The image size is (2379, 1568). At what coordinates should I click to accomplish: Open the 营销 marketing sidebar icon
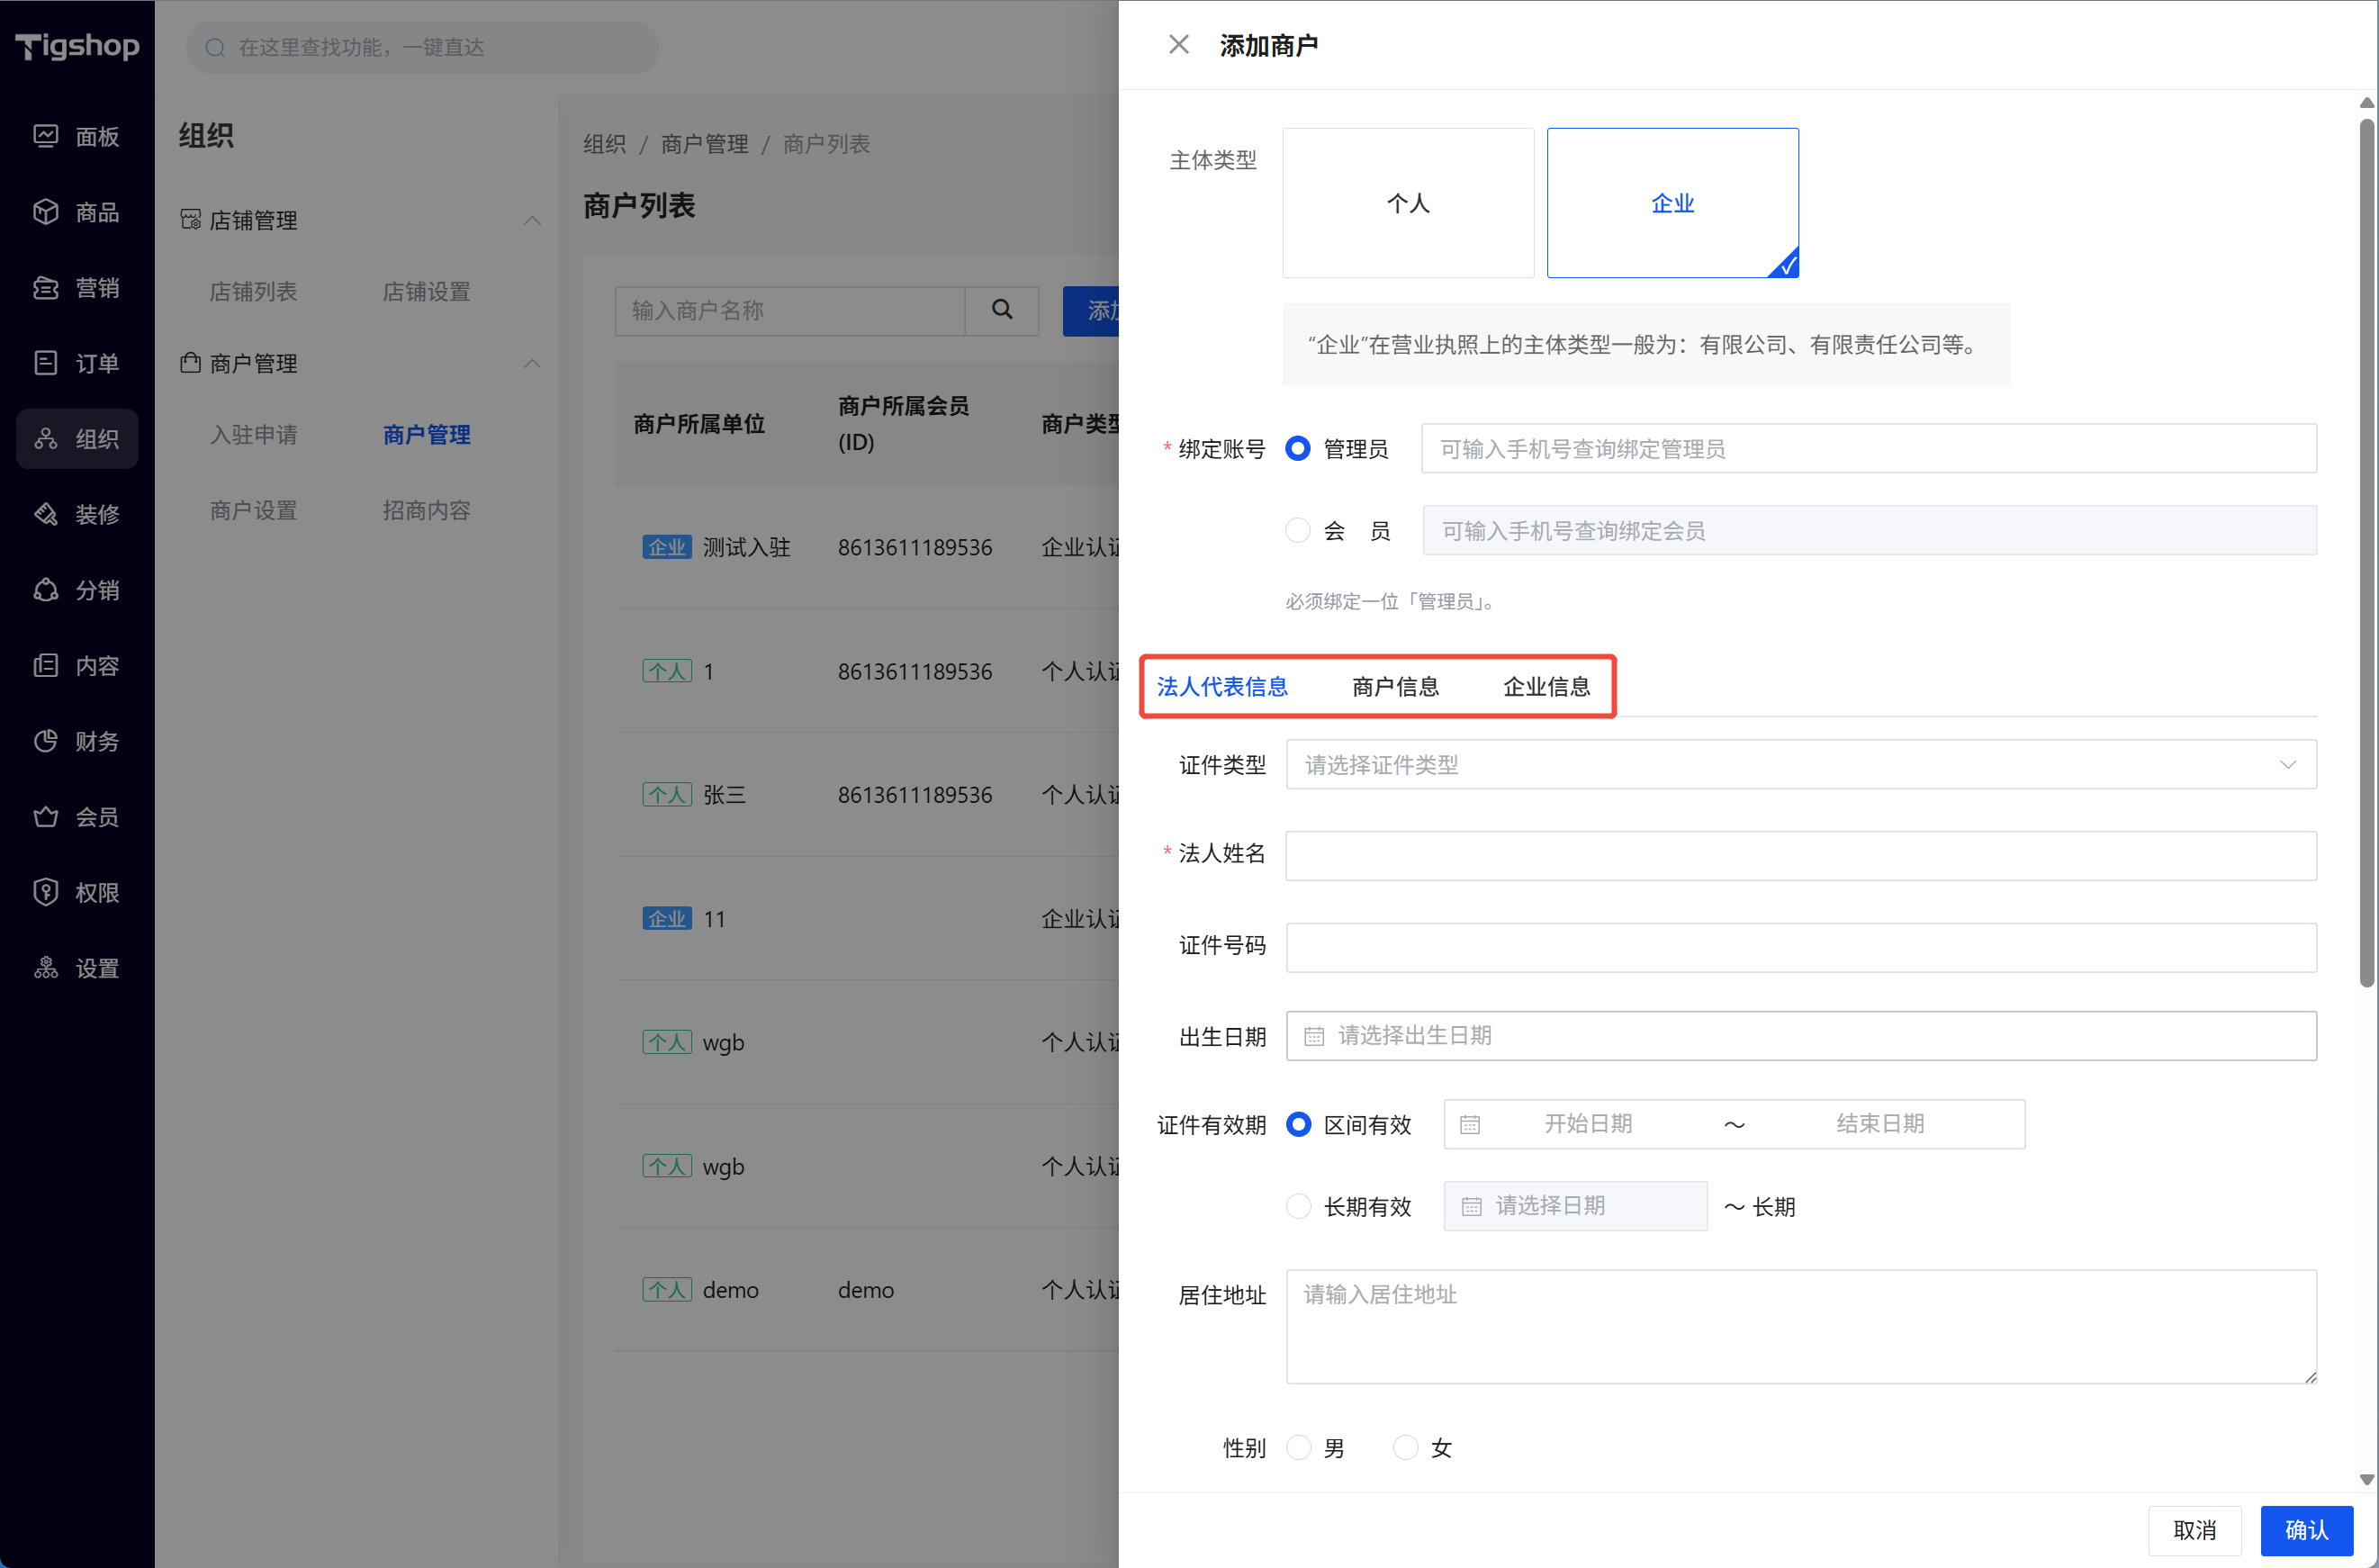46,288
